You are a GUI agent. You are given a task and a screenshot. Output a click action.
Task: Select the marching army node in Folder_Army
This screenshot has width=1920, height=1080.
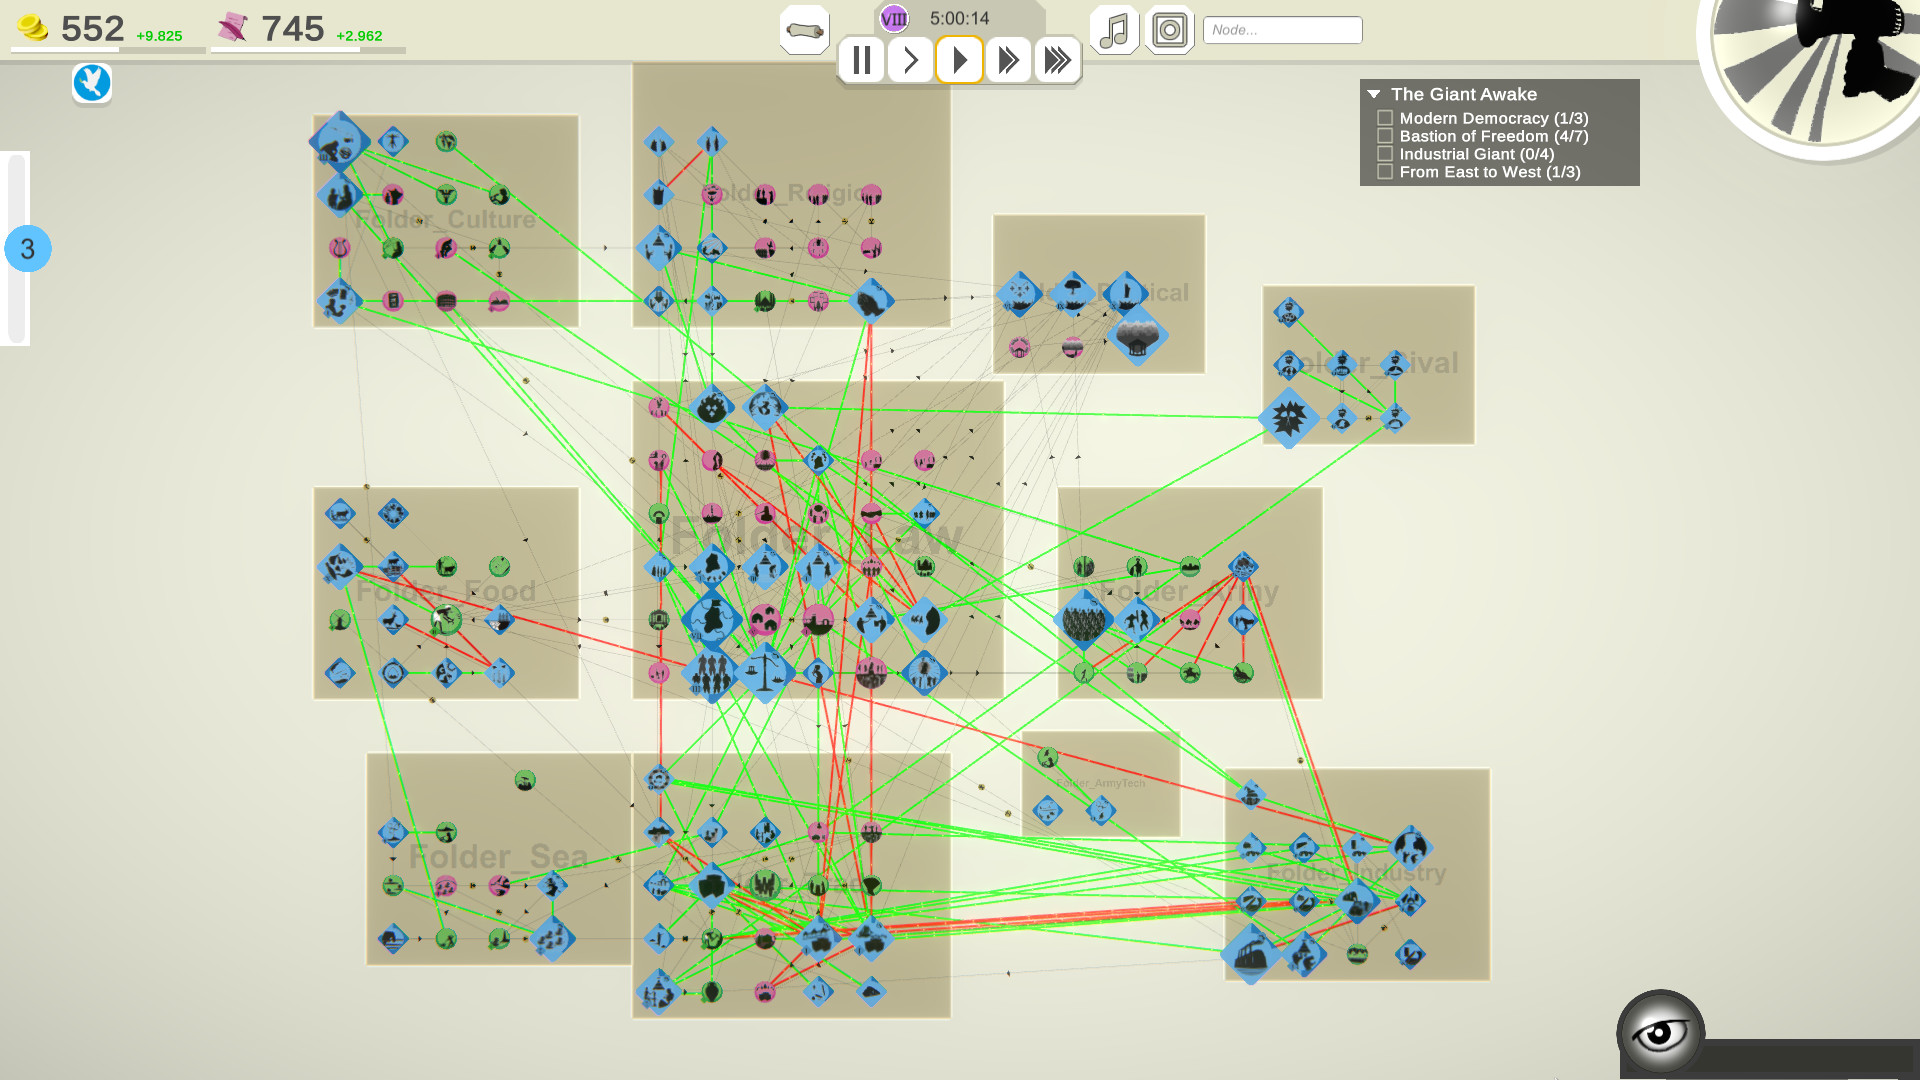(1083, 621)
